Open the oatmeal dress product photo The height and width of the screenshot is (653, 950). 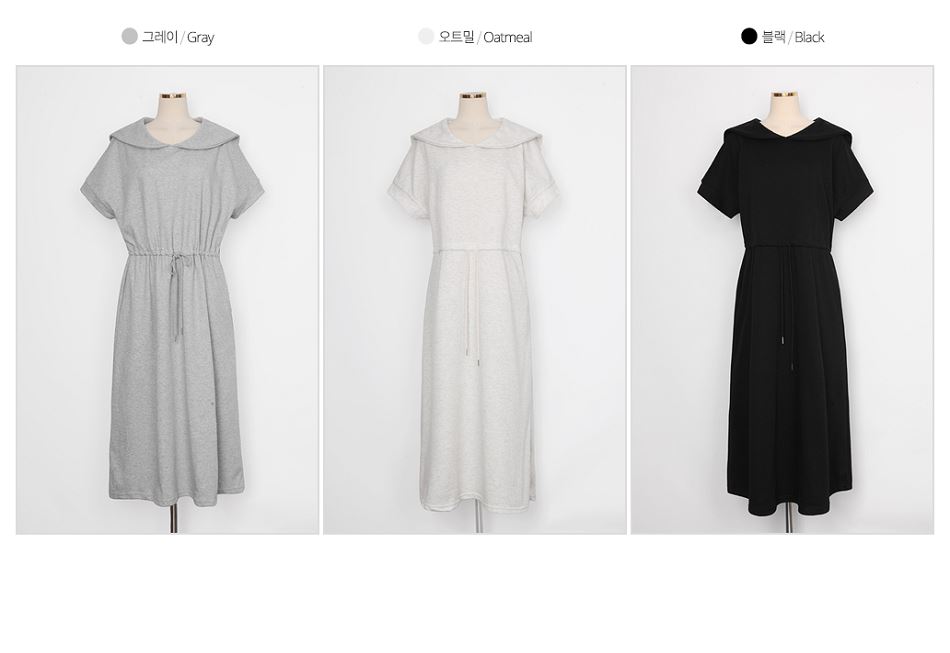pos(475,300)
